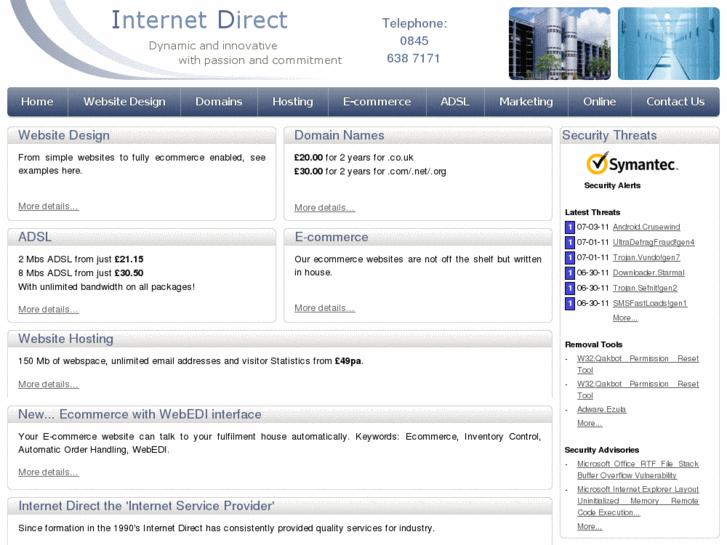Click the £49pa hosting price text
Image resolution: width=727 pixels, height=545 pixels.
348,361
